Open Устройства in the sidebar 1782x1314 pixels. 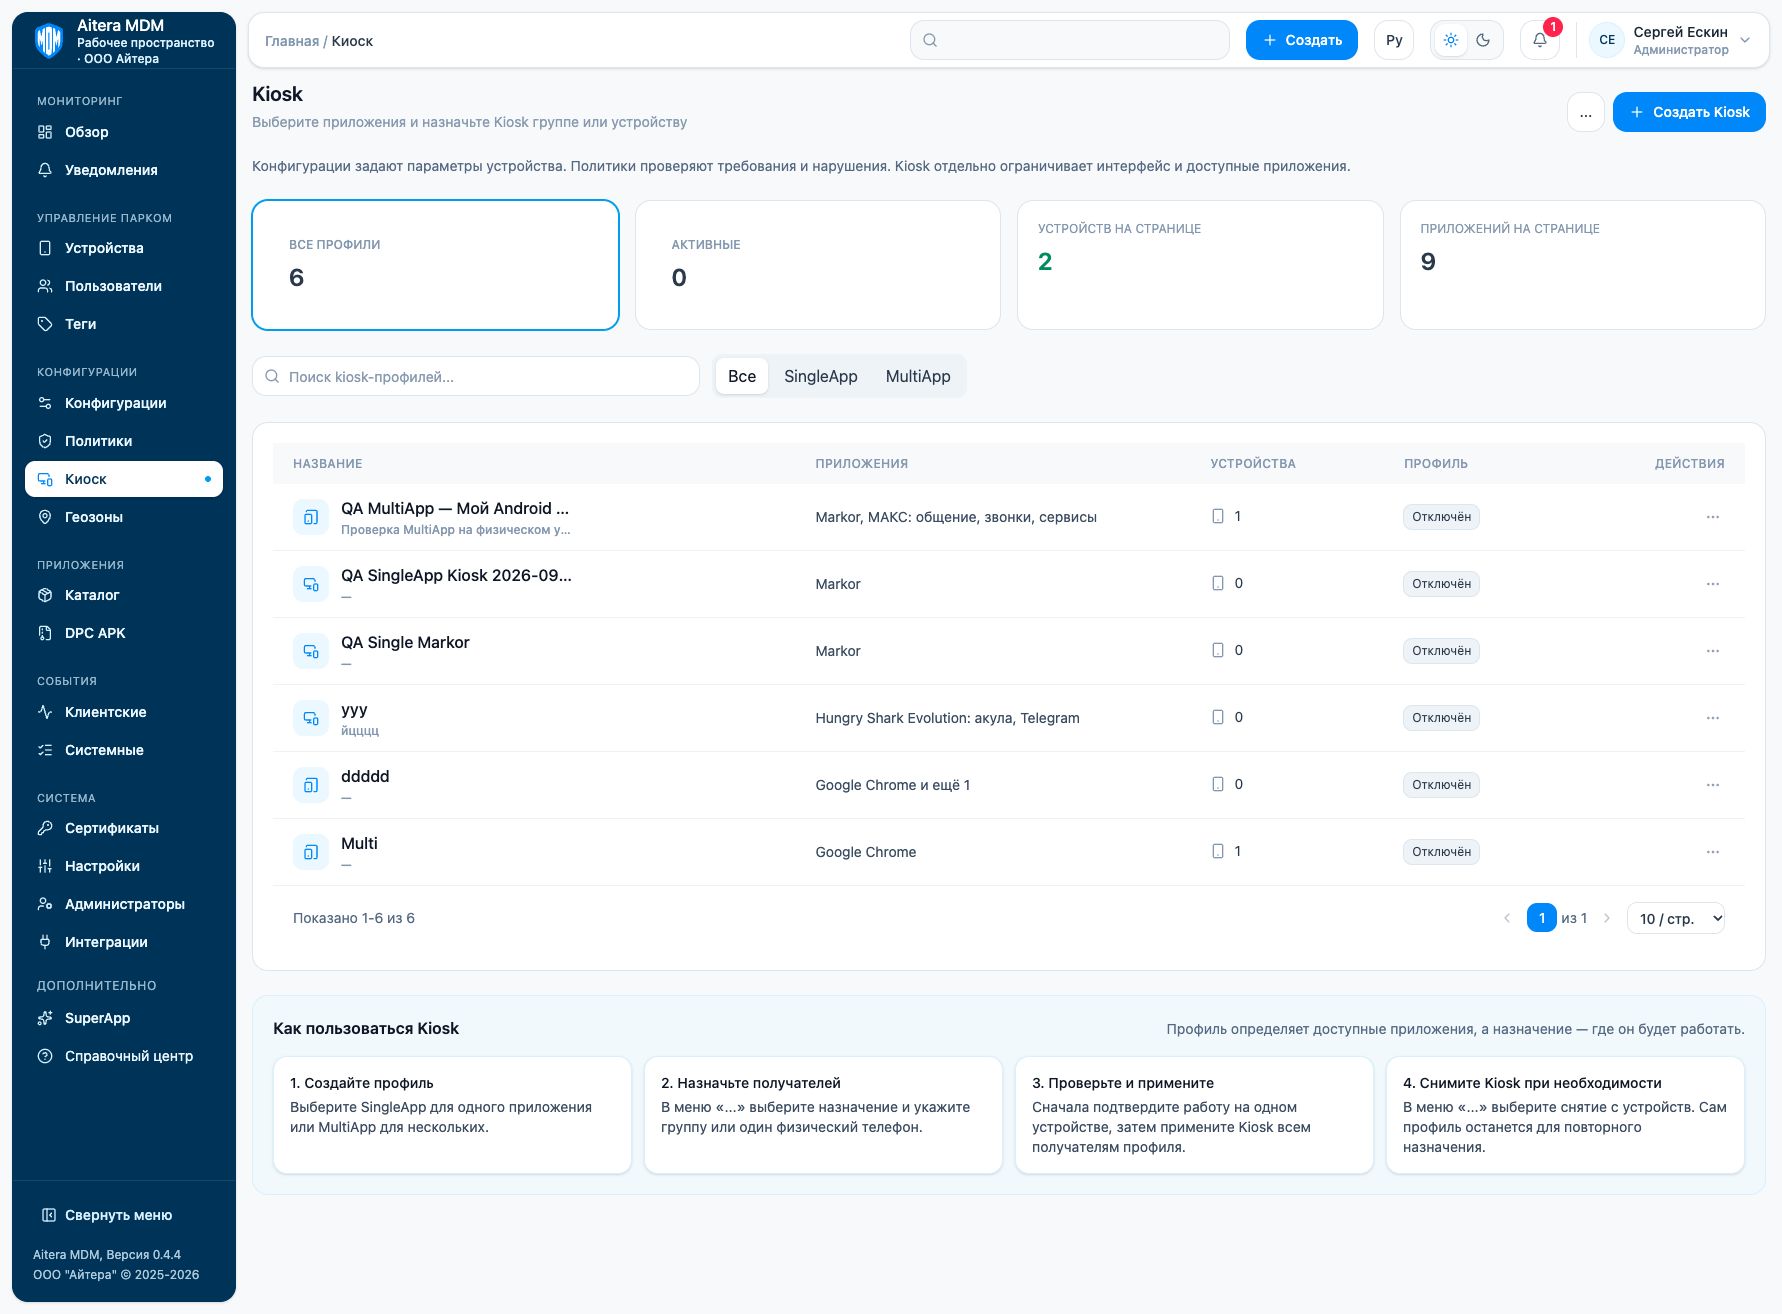(124, 248)
